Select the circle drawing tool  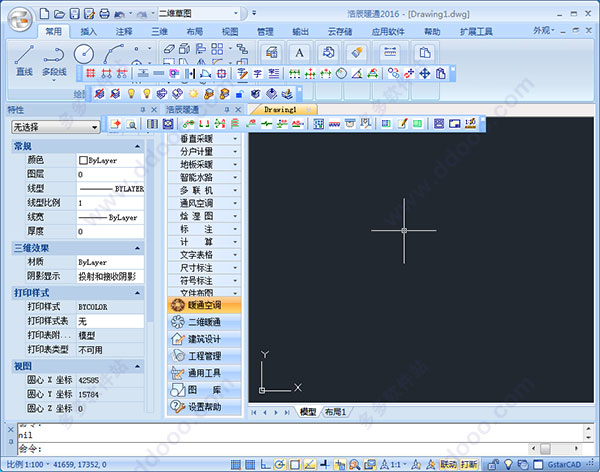point(84,54)
